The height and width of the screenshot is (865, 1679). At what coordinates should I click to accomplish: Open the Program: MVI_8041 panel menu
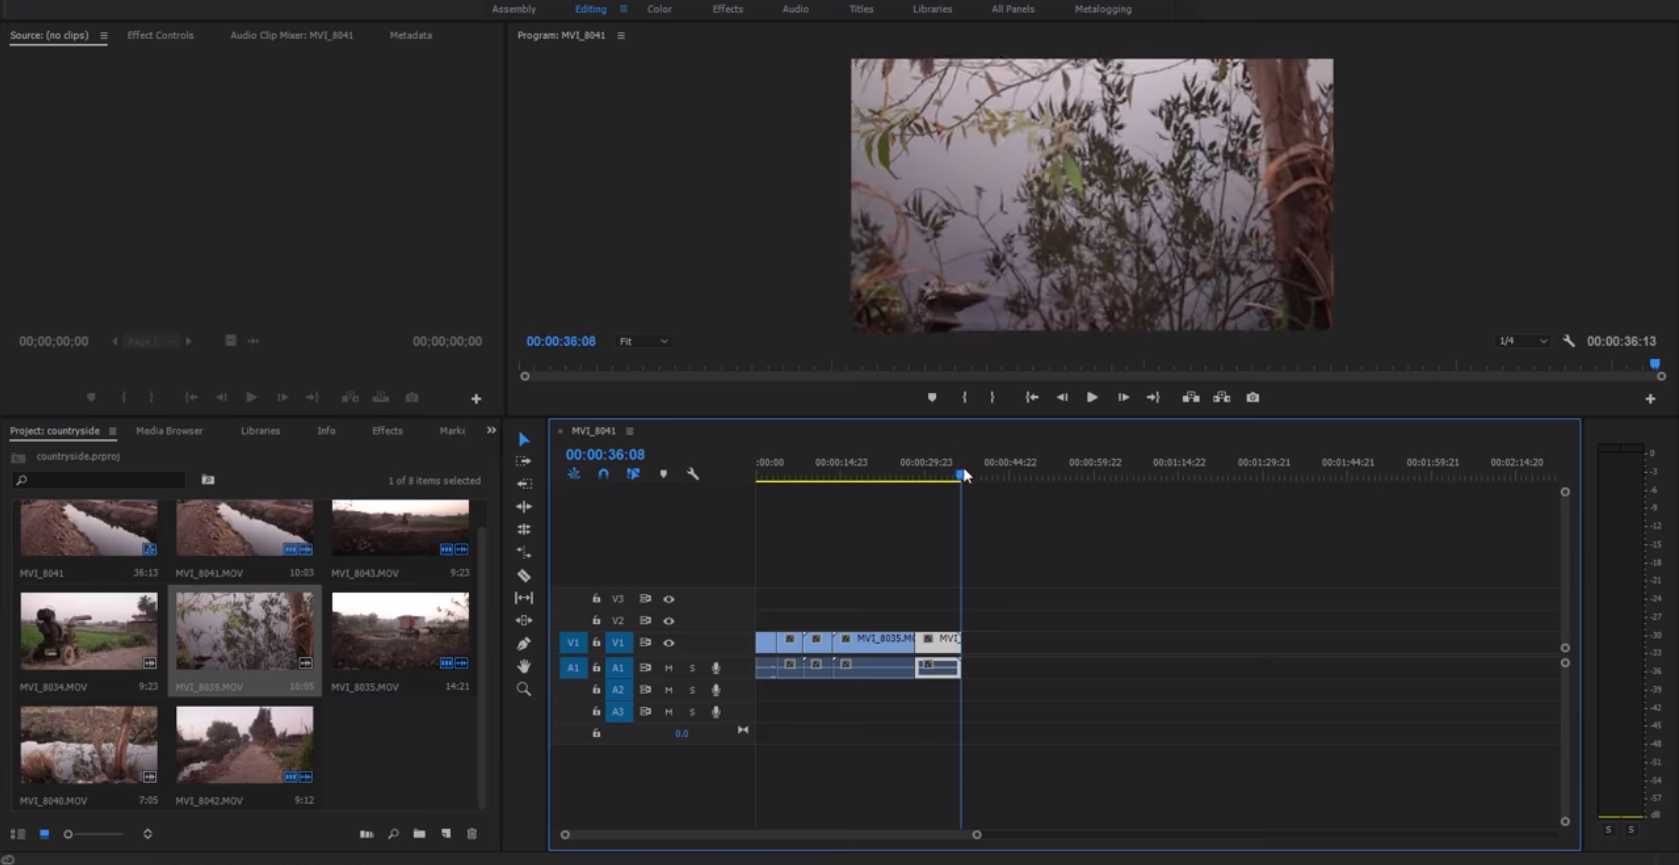(x=621, y=36)
